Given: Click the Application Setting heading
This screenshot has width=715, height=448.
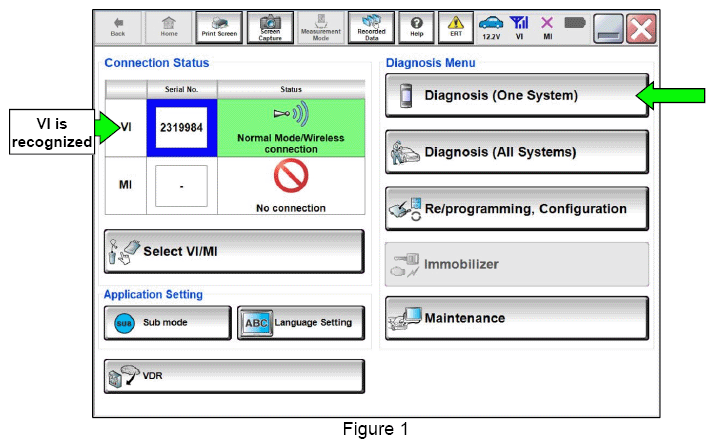Looking at the screenshot, I should pos(153,295).
